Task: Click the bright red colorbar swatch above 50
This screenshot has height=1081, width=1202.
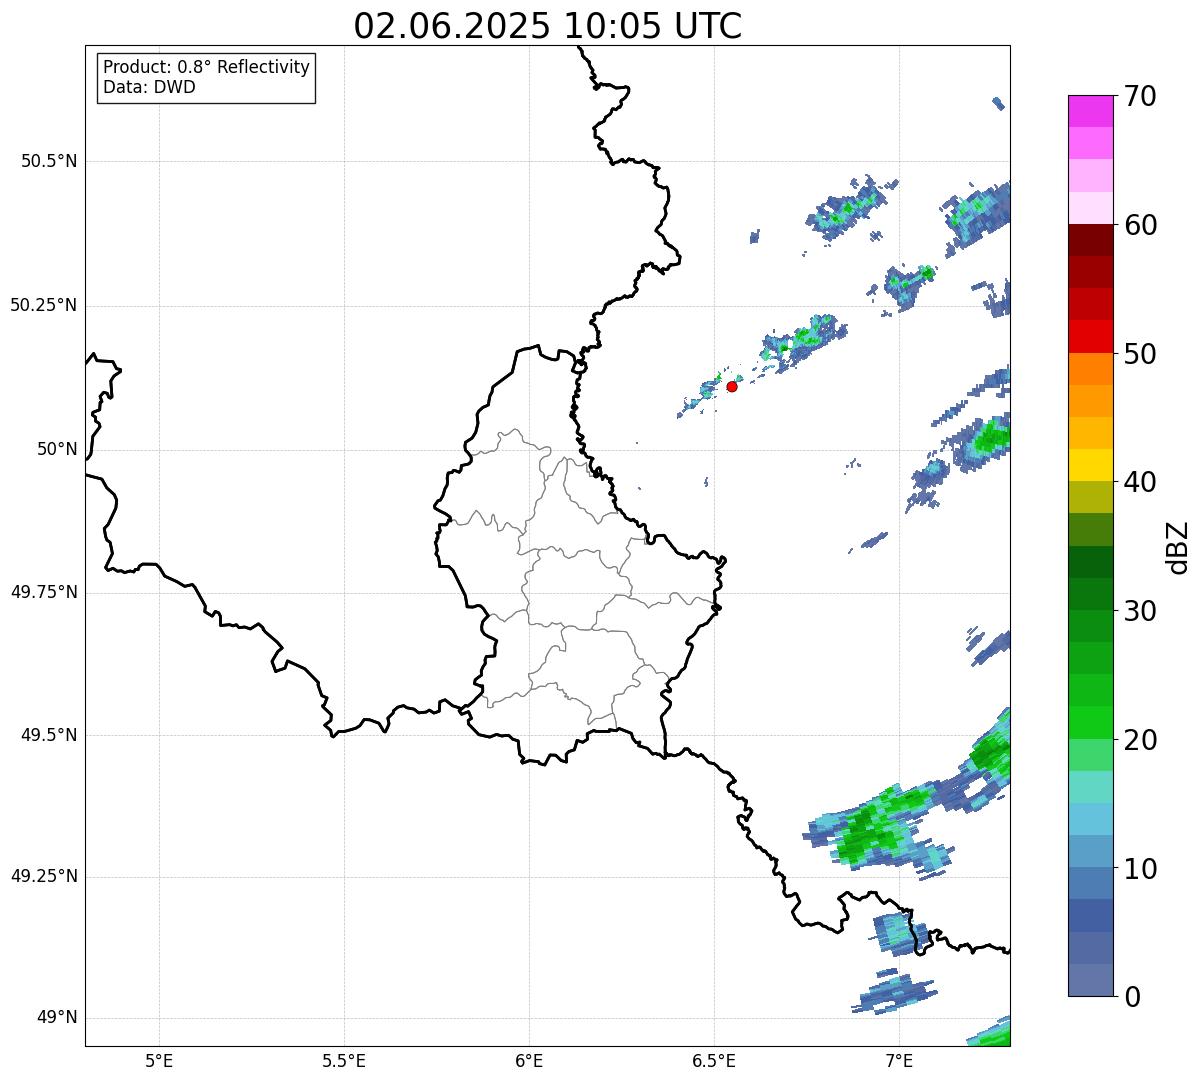Action: [x=1090, y=337]
